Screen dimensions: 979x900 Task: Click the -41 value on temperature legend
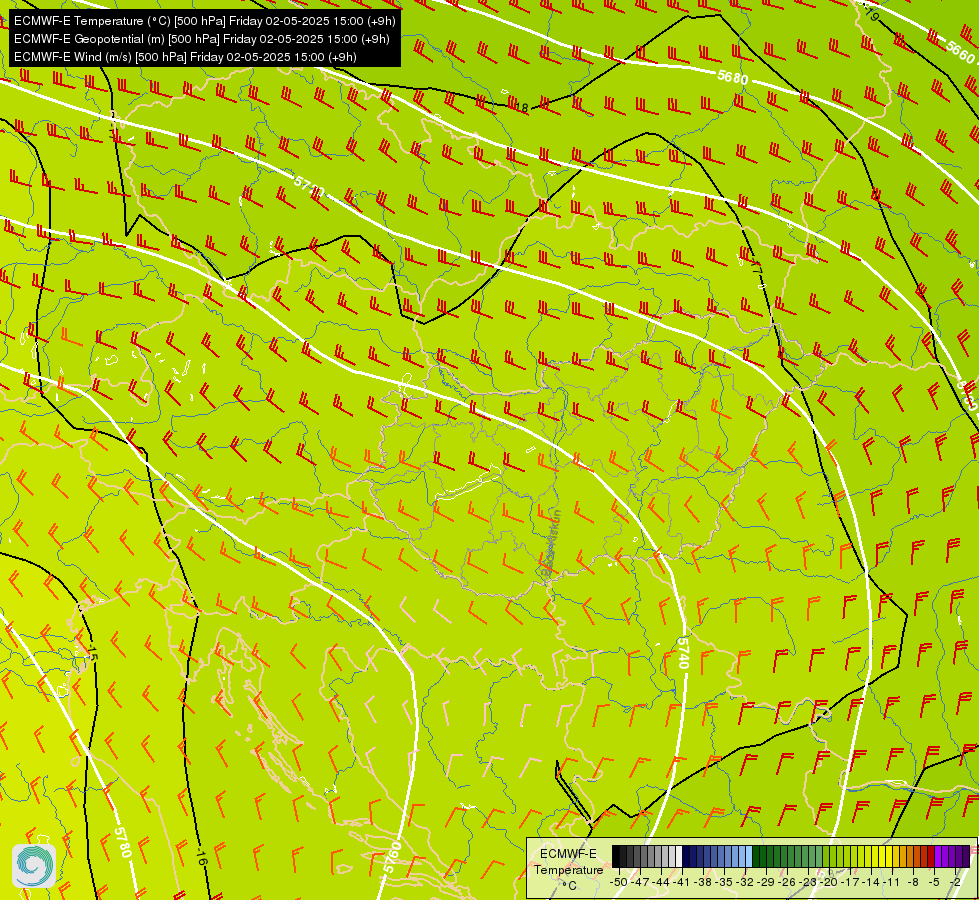[x=682, y=882]
